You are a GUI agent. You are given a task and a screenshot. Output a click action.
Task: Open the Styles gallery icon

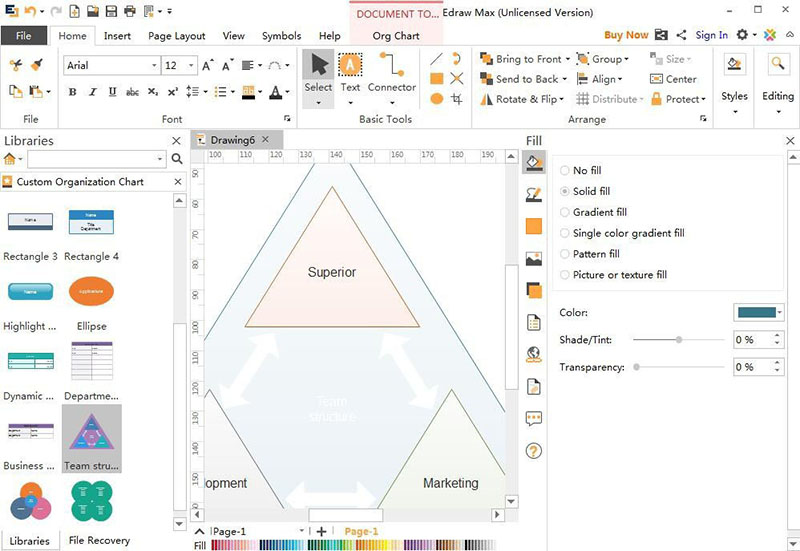[734, 66]
